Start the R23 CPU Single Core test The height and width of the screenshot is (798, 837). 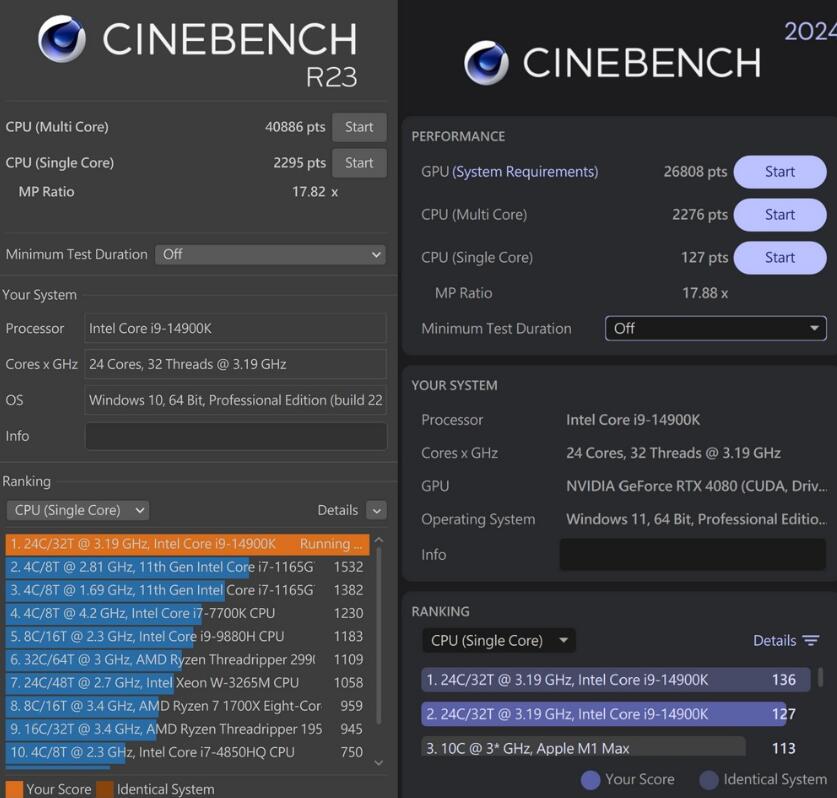(359, 163)
